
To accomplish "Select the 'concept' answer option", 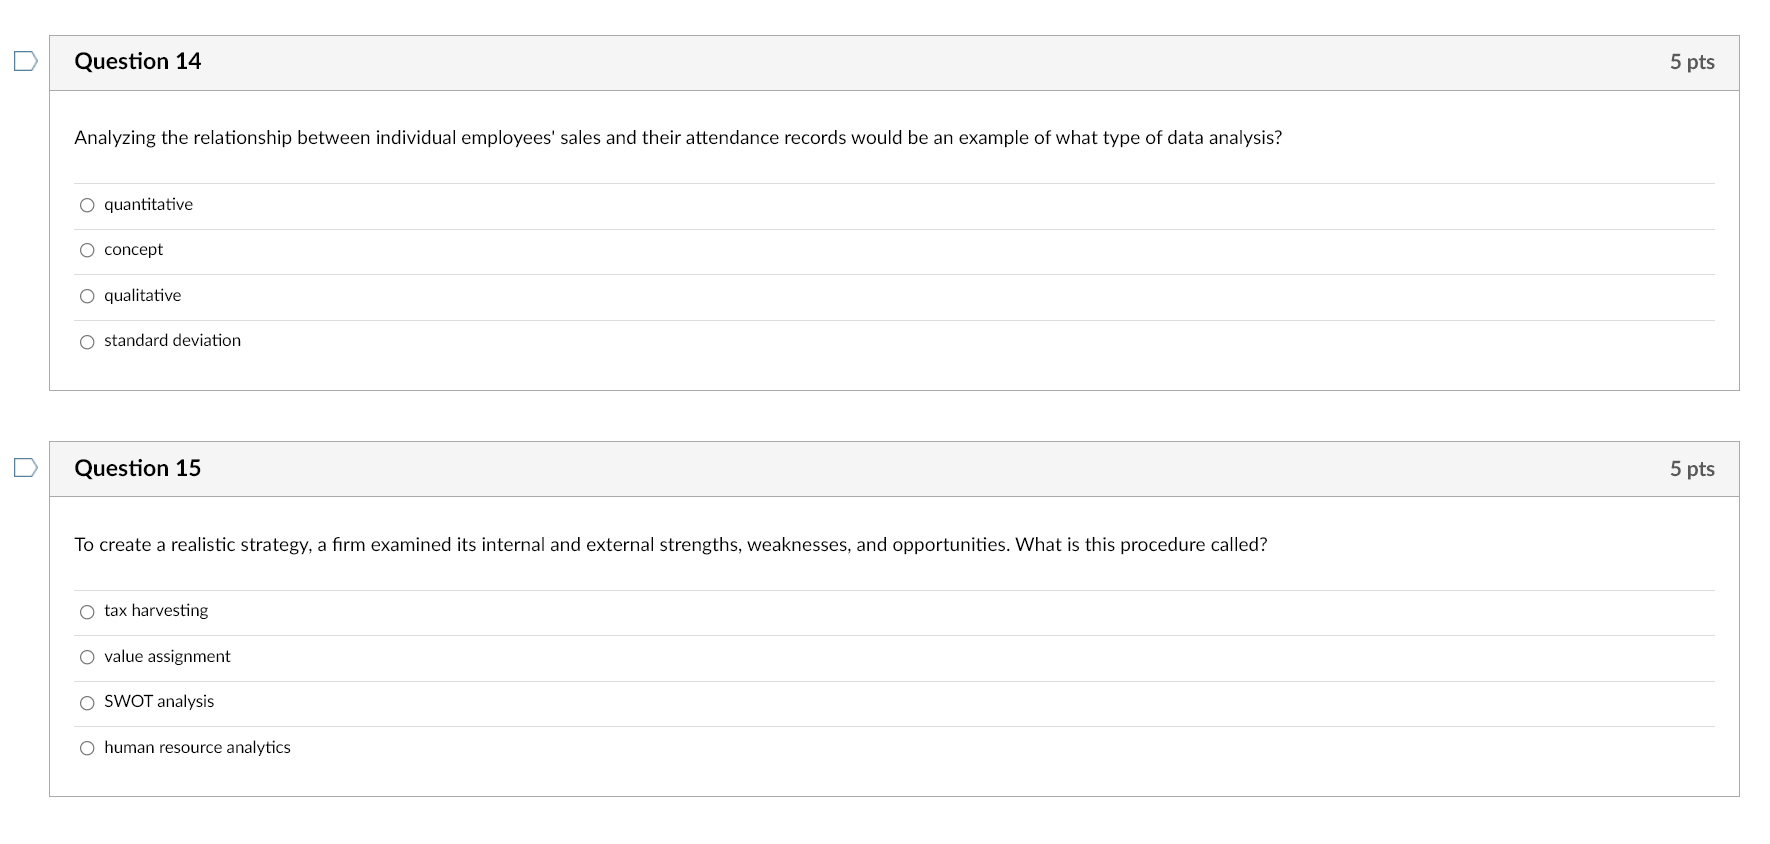I will pos(88,250).
